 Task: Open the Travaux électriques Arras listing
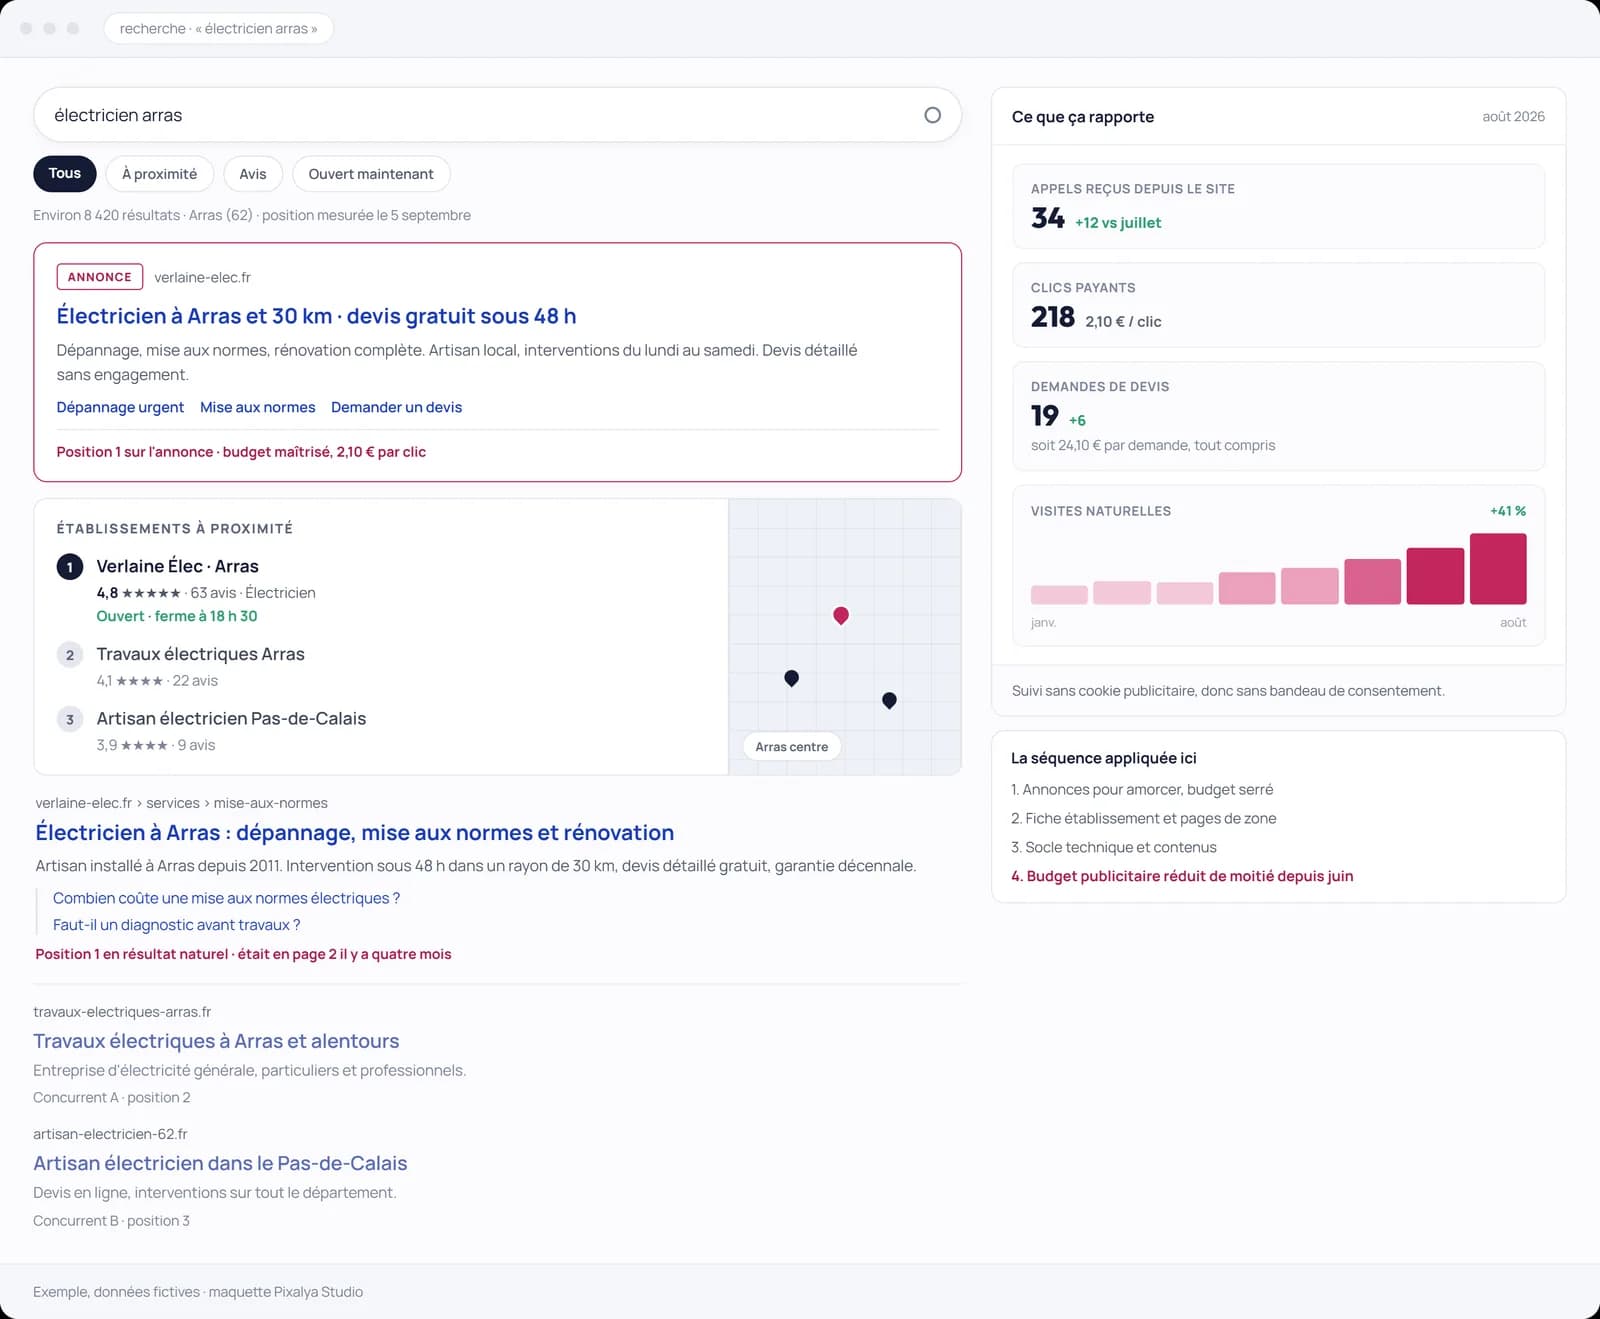pos(200,654)
